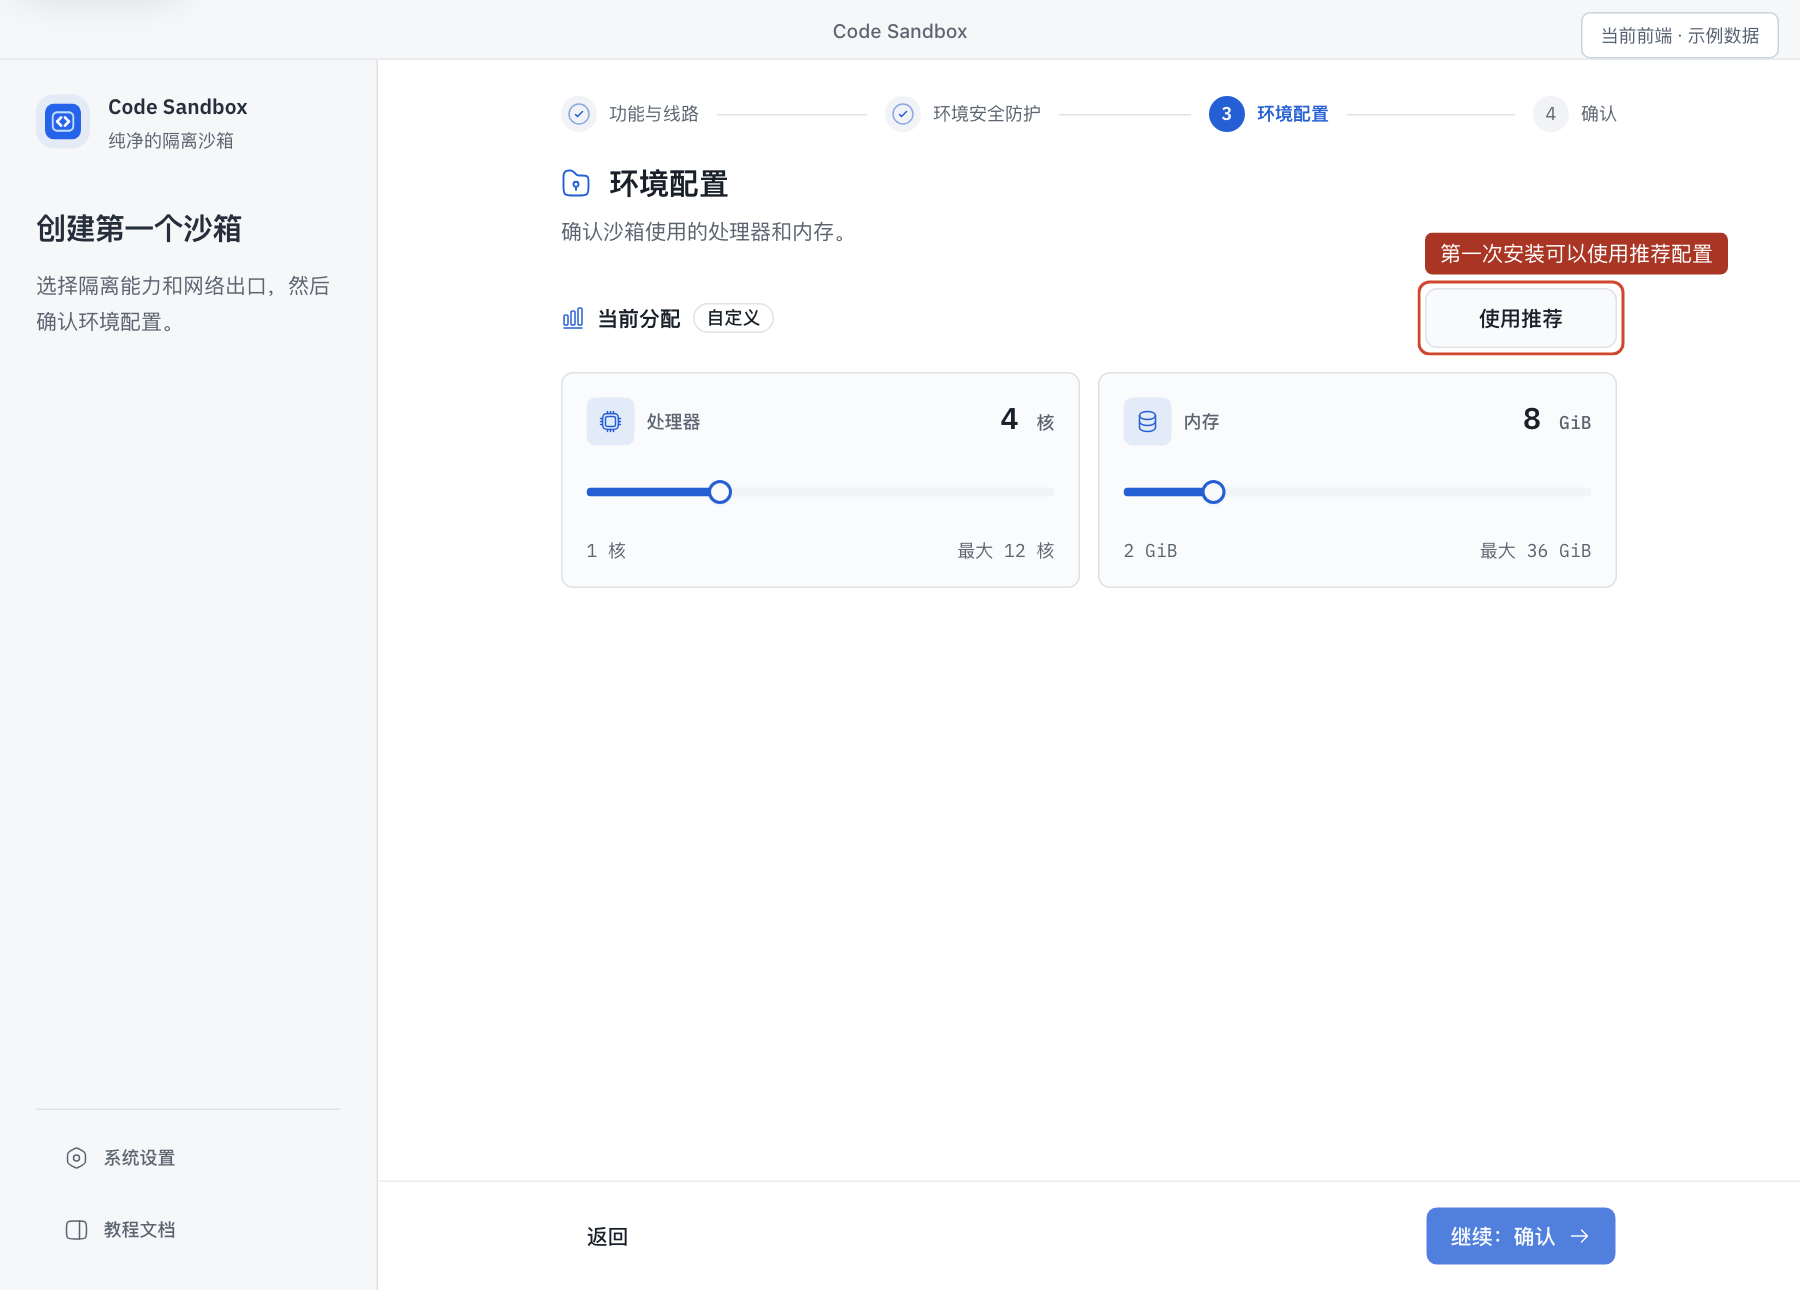
Task: Click the 当前前端 · 示例数据 button
Action: [x=1679, y=36]
